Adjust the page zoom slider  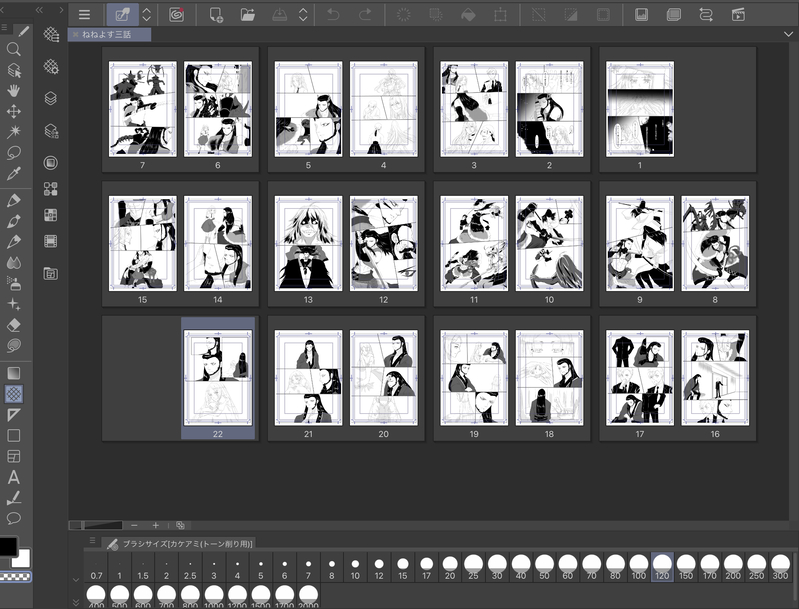(x=96, y=525)
